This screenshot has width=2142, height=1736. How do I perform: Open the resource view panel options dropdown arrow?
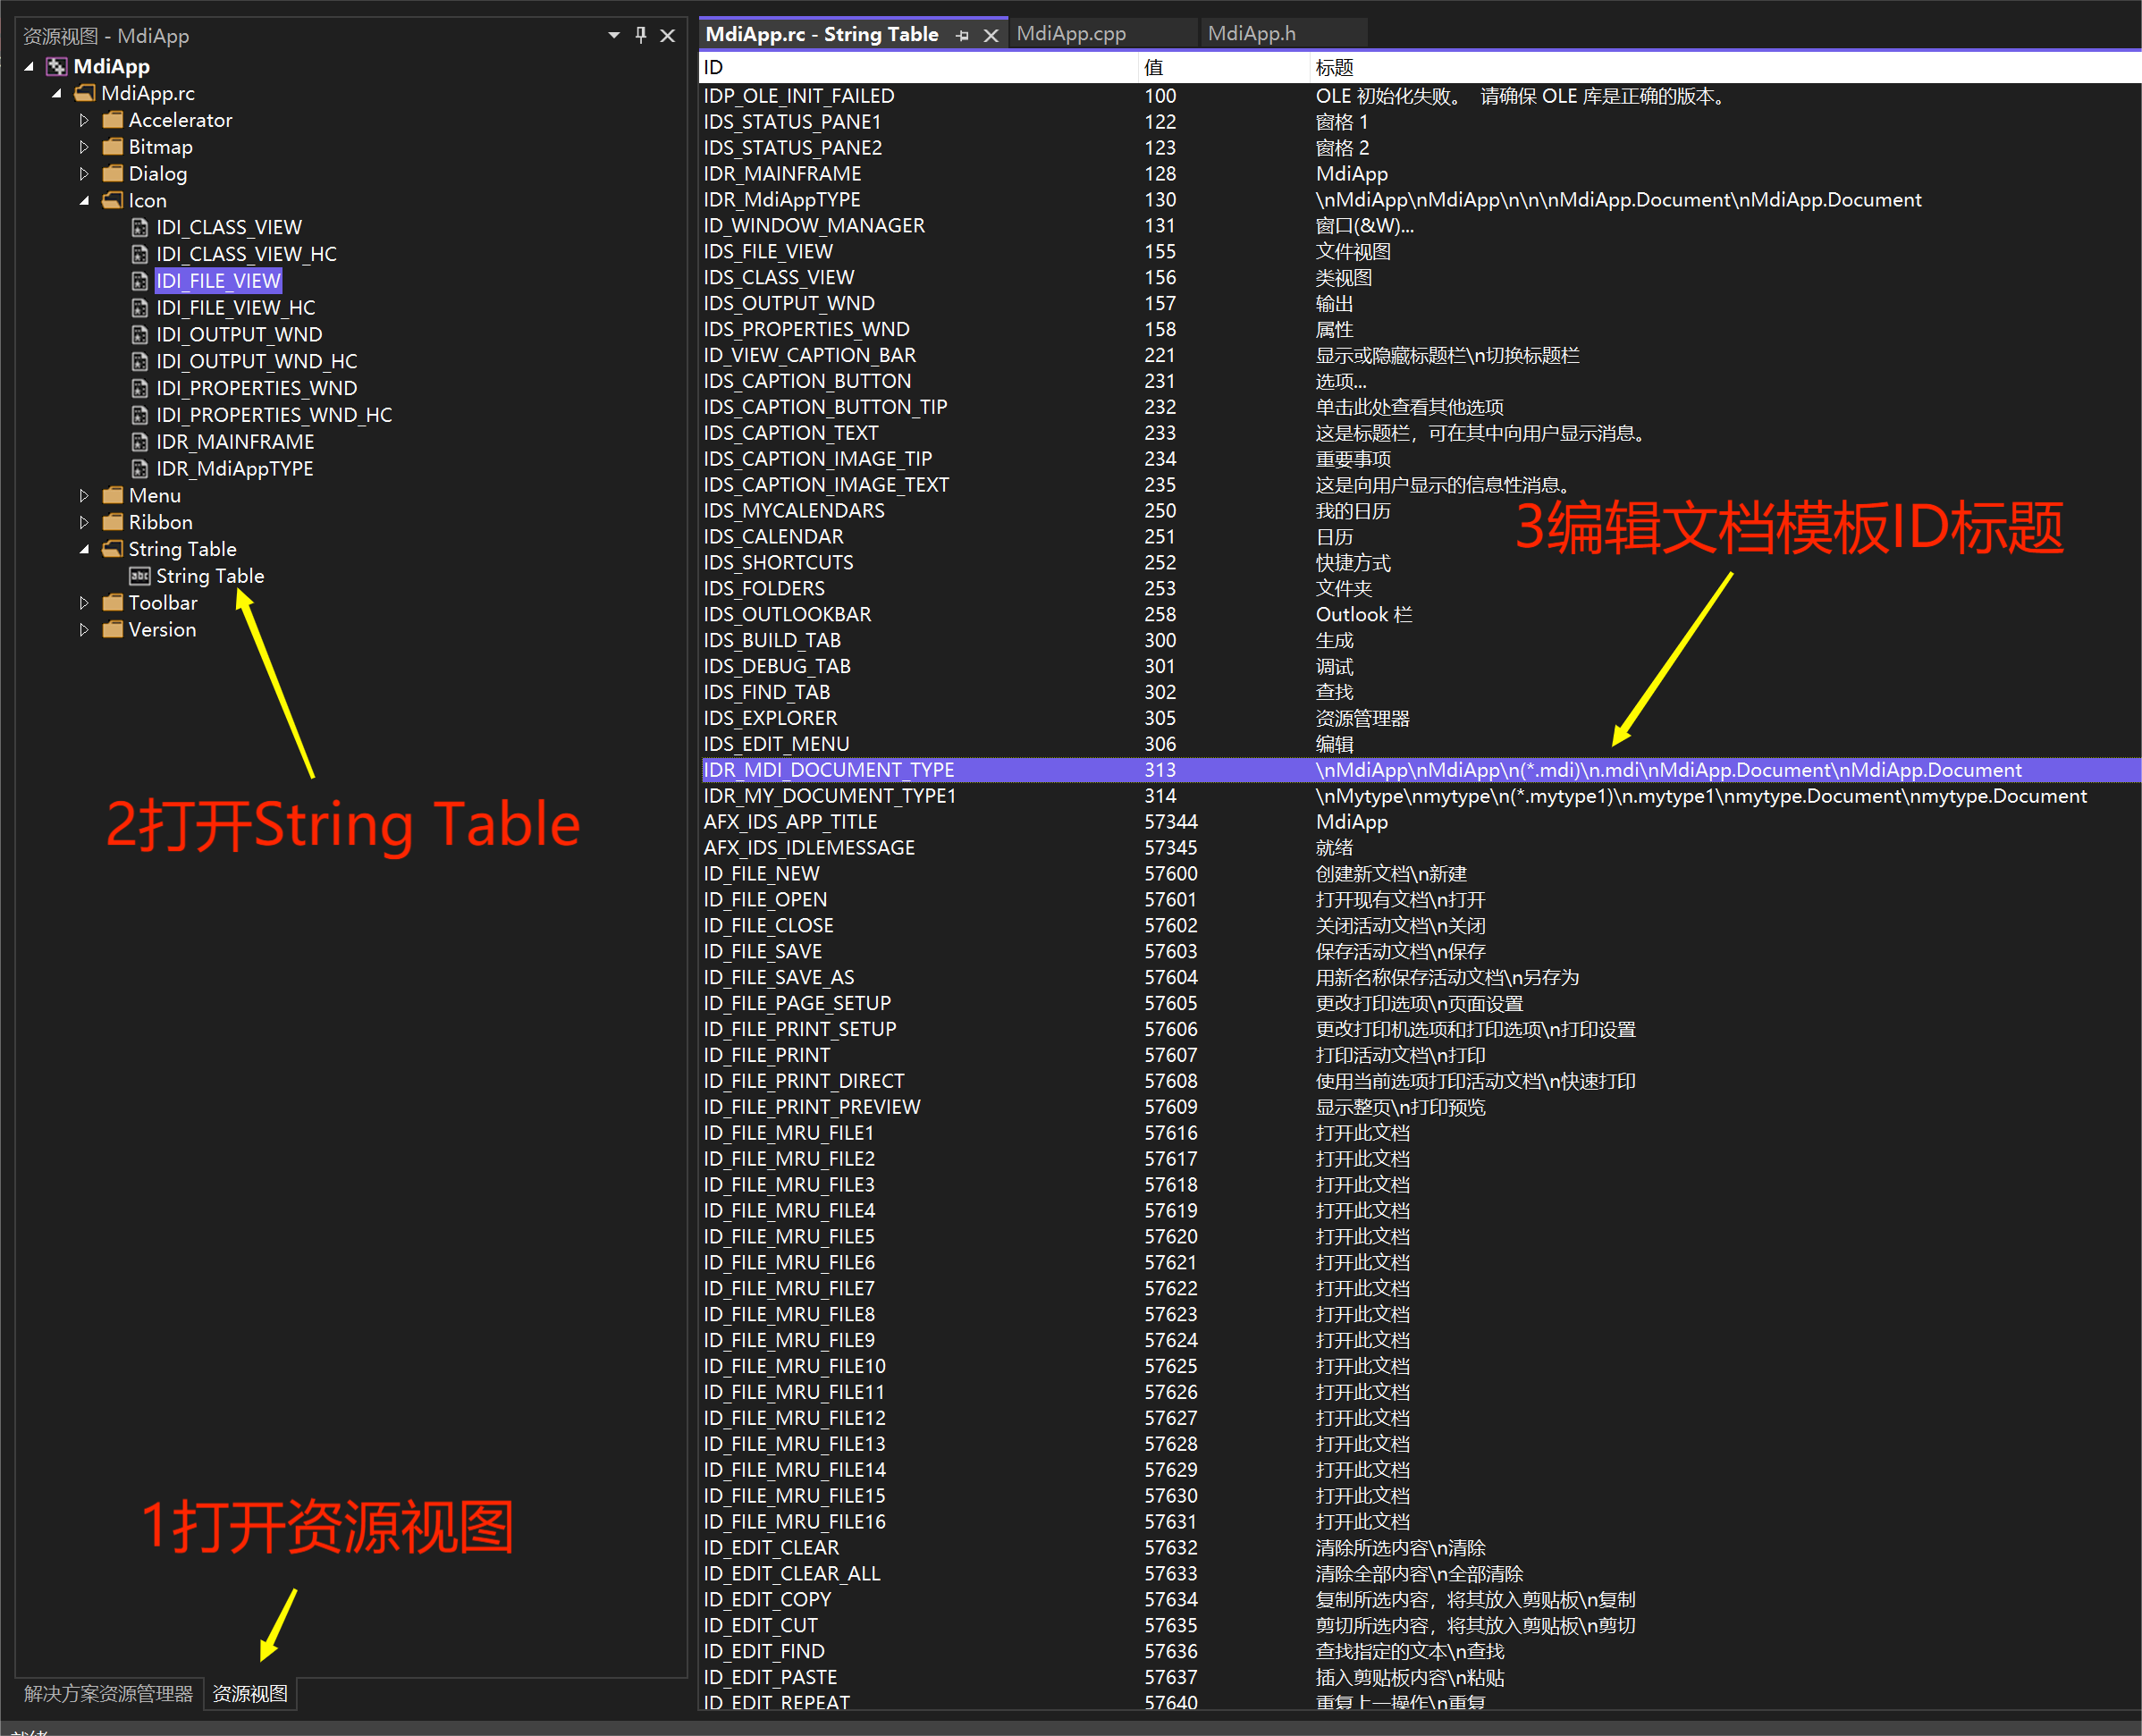coord(613,35)
